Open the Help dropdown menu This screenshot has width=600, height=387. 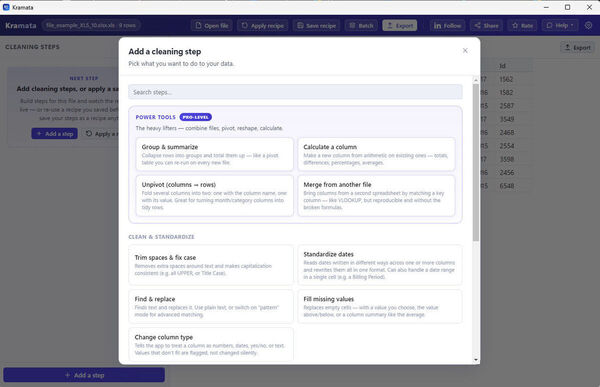click(560, 26)
